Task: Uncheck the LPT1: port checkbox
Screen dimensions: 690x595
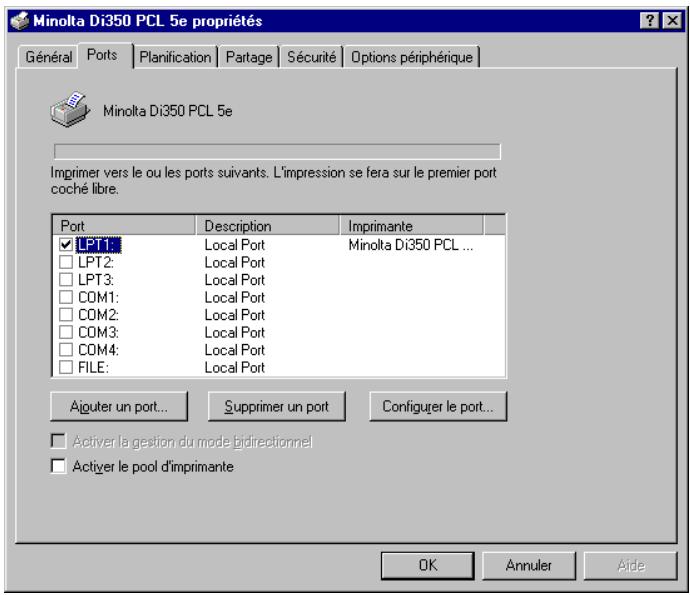Action: (66, 244)
